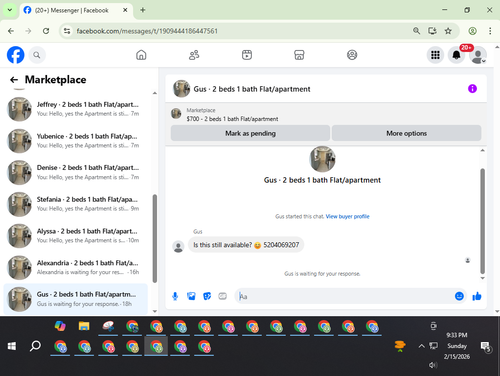Close the Messenger Facebook tab

(125, 10)
